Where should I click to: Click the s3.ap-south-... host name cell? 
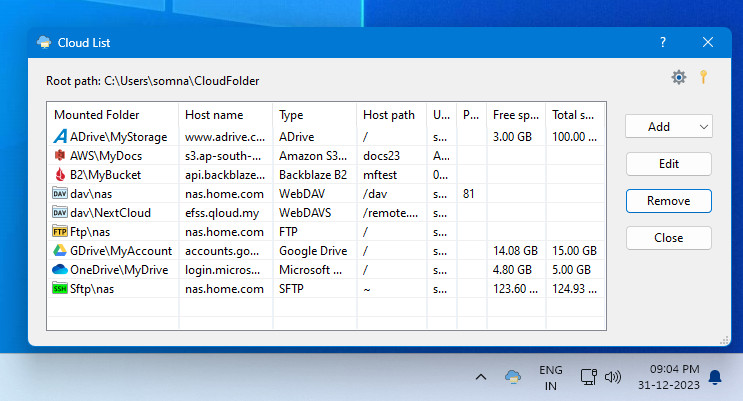click(223, 156)
